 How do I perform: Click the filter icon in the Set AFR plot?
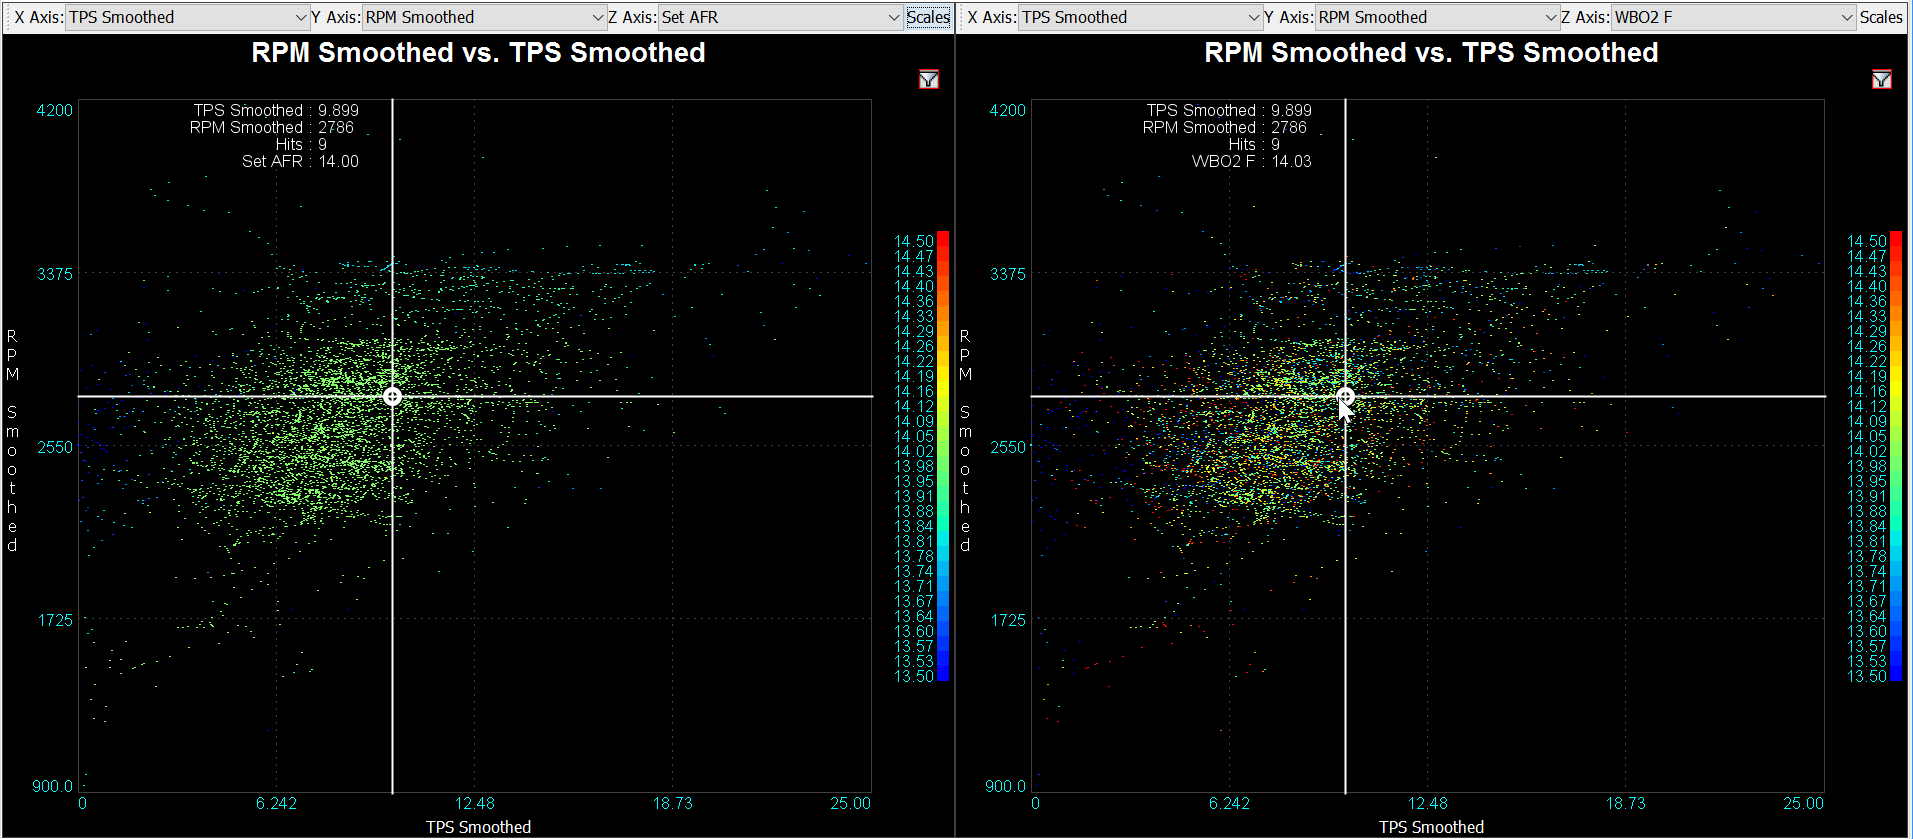(x=929, y=80)
